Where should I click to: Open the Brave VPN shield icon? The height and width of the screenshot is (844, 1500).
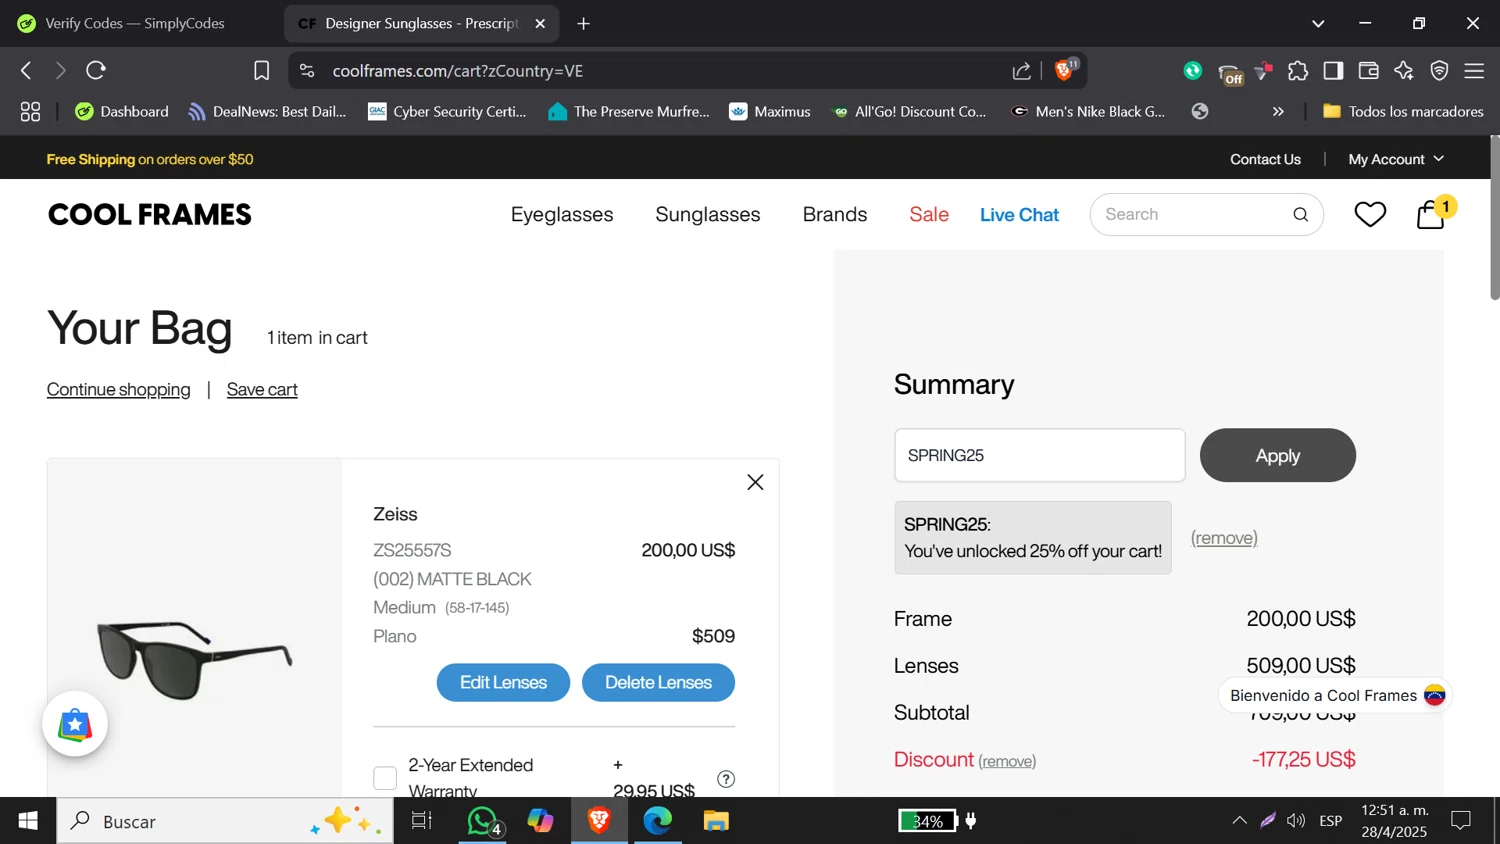point(1440,71)
